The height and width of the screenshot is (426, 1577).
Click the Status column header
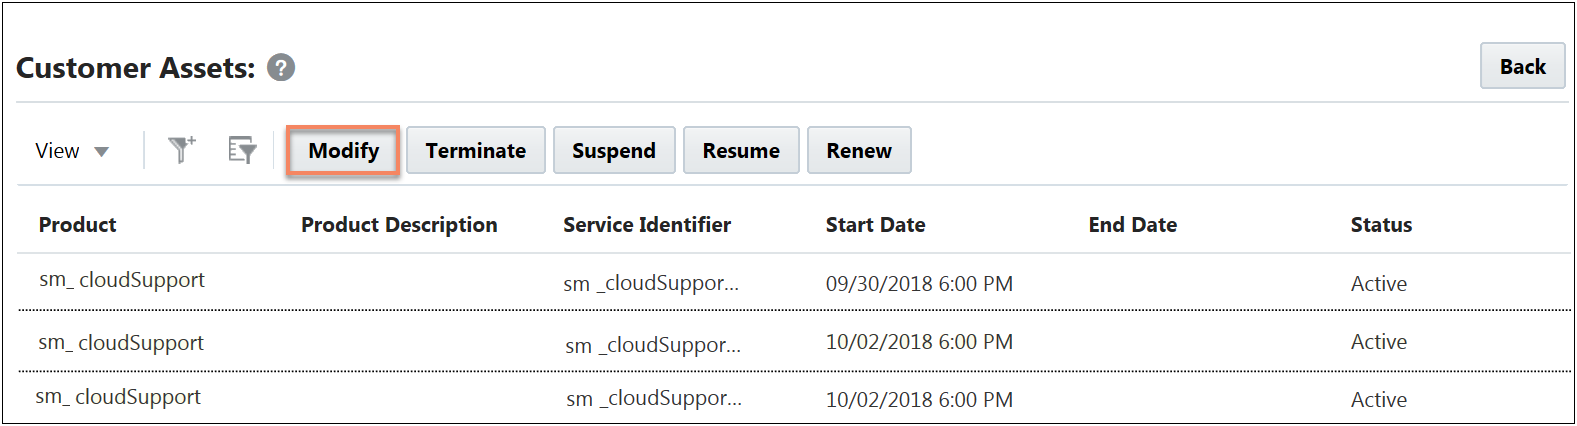click(1381, 225)
